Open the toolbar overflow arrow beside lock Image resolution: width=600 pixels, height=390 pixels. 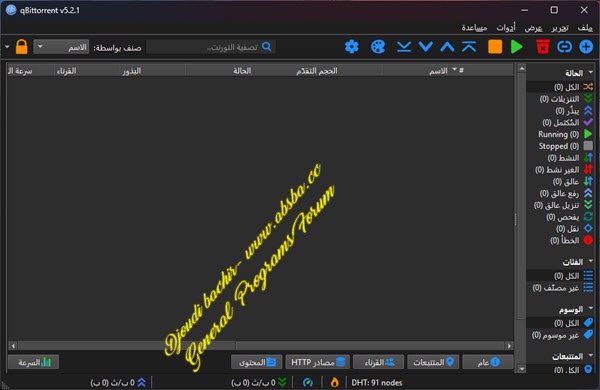coord(7,47)
